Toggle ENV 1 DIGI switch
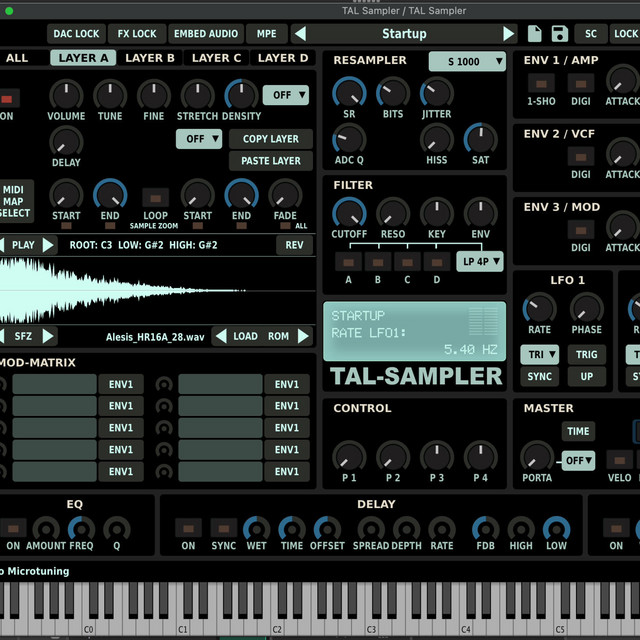The width and height of the screenshot is (640, 640). 581,84
